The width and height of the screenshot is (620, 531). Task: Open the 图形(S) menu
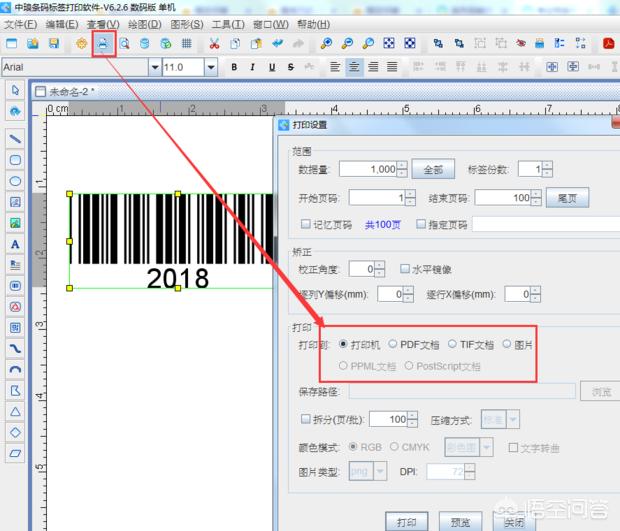pyautogui.click(x=187, y=25)
